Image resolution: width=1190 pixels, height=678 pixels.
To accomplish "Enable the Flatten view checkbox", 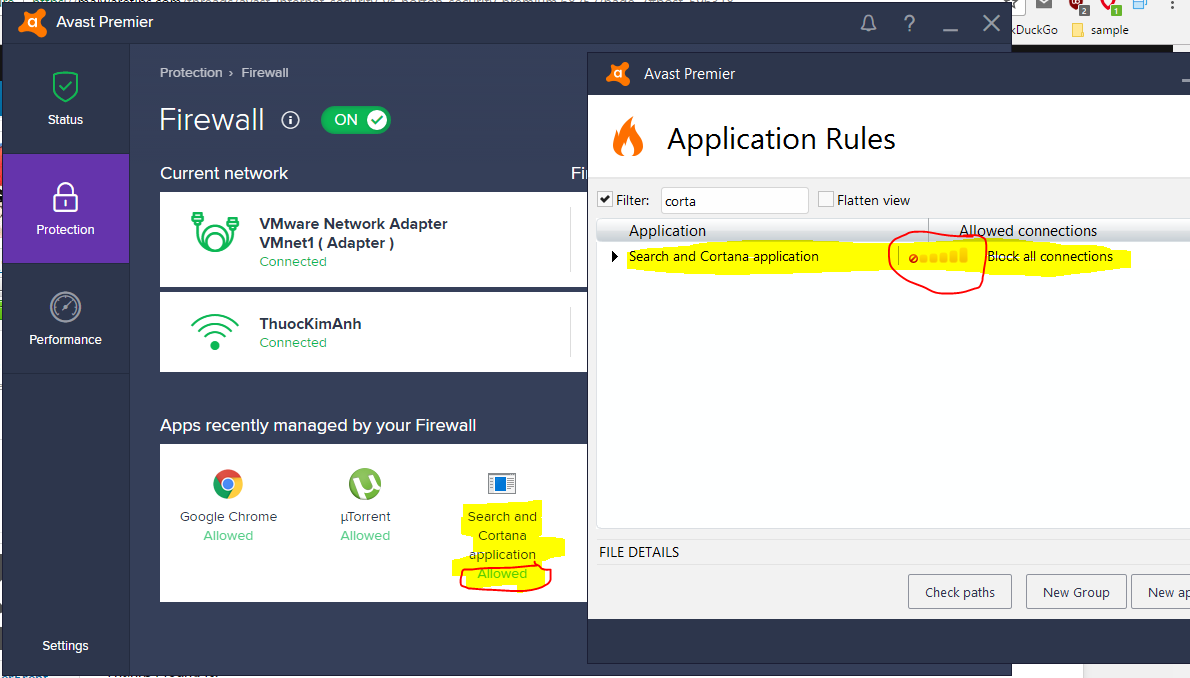I will click(826, 200).
